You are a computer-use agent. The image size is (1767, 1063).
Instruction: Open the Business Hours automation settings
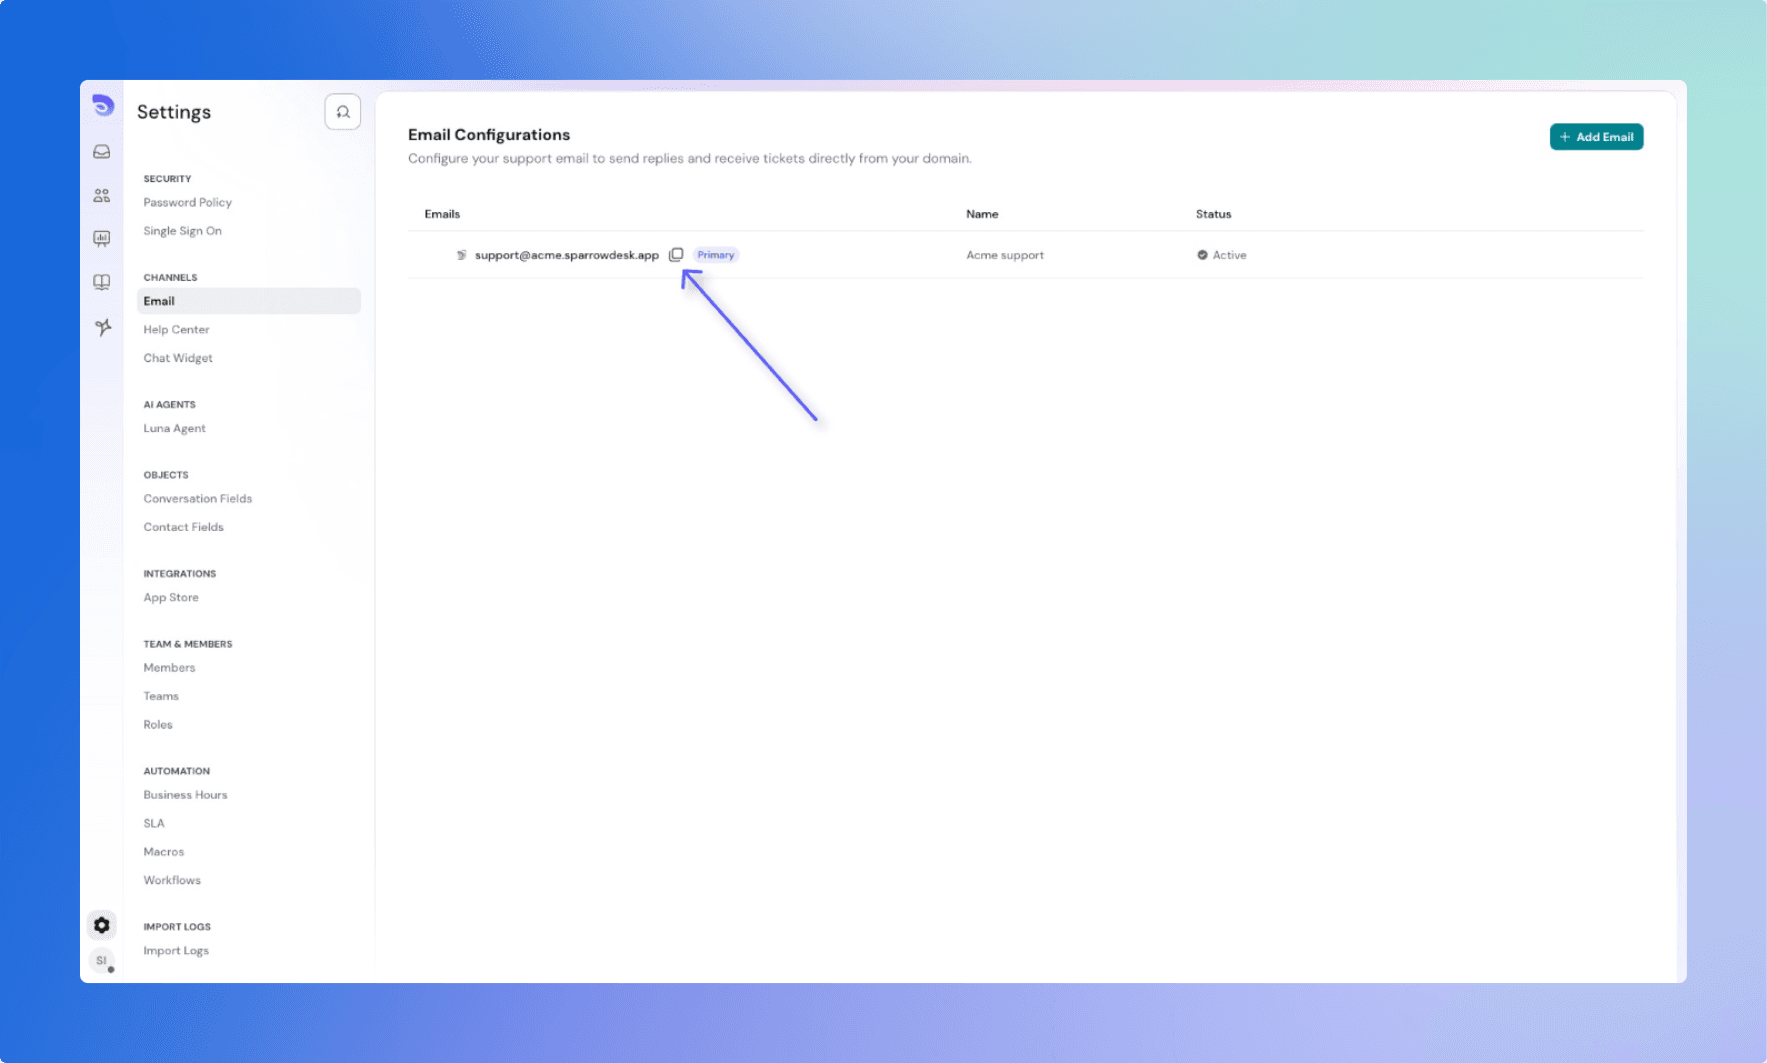(x=185, y=794)
